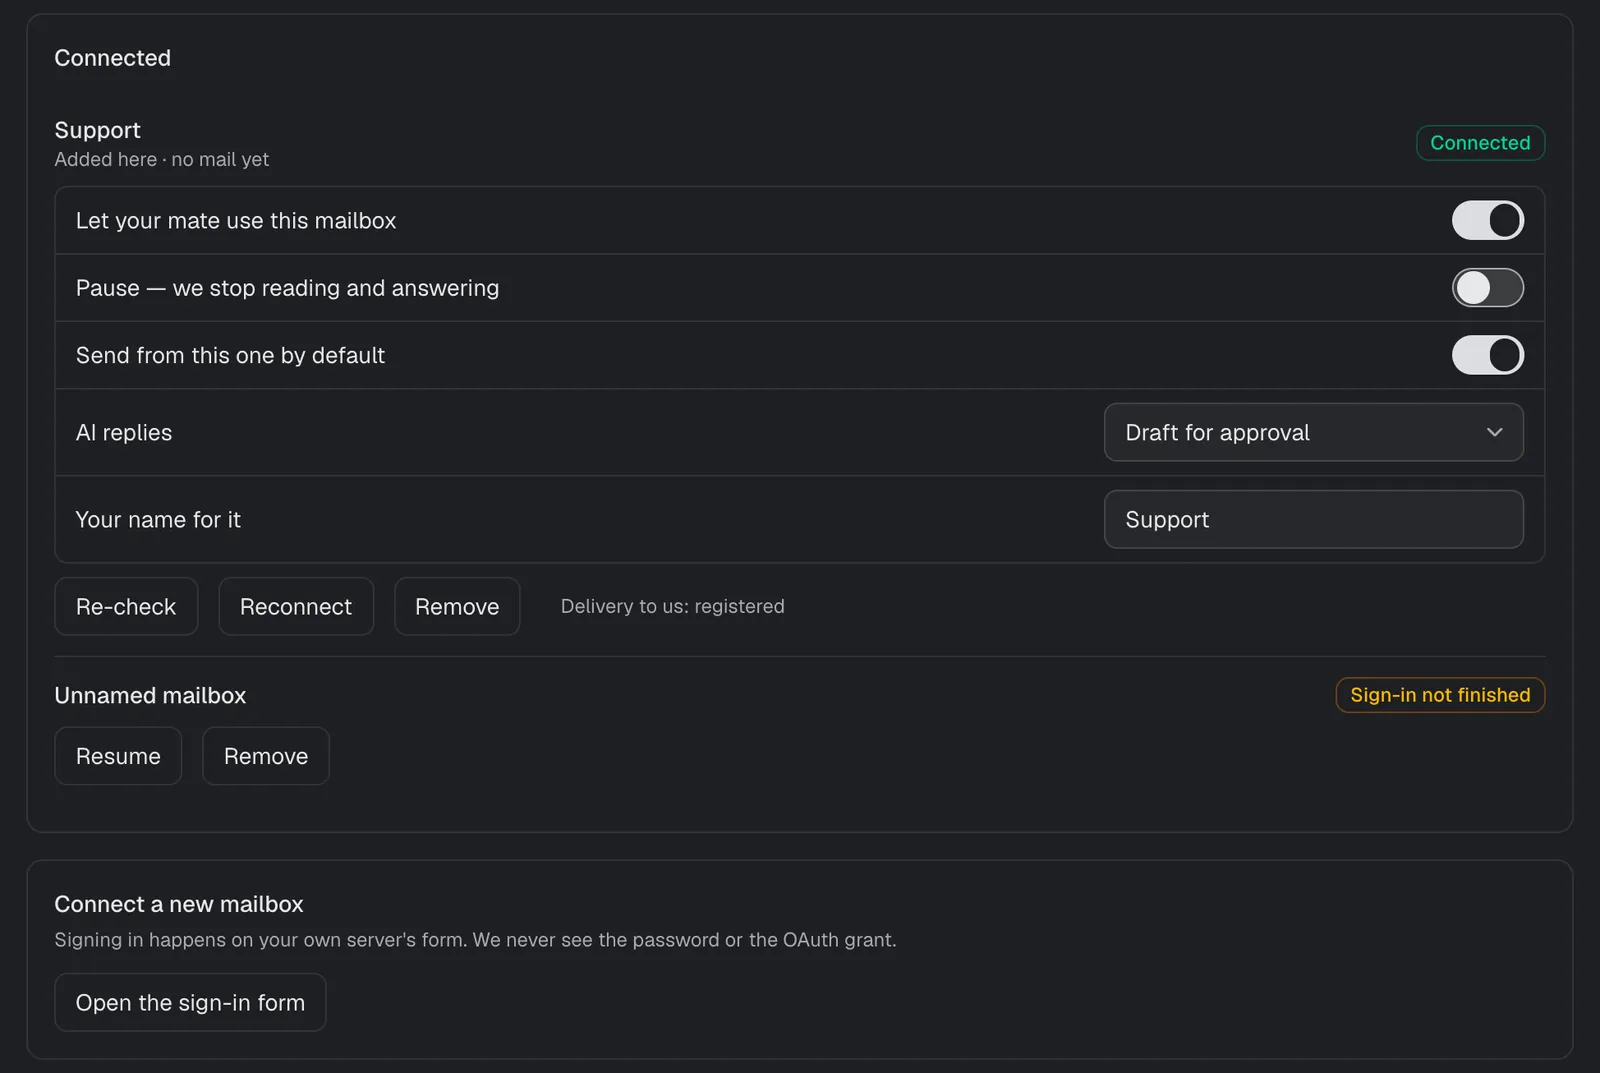Image resolution: width=1600 pixels, height=1073 pixels.
Task: Click the "Connected" section title
Action: click(113, 58)
